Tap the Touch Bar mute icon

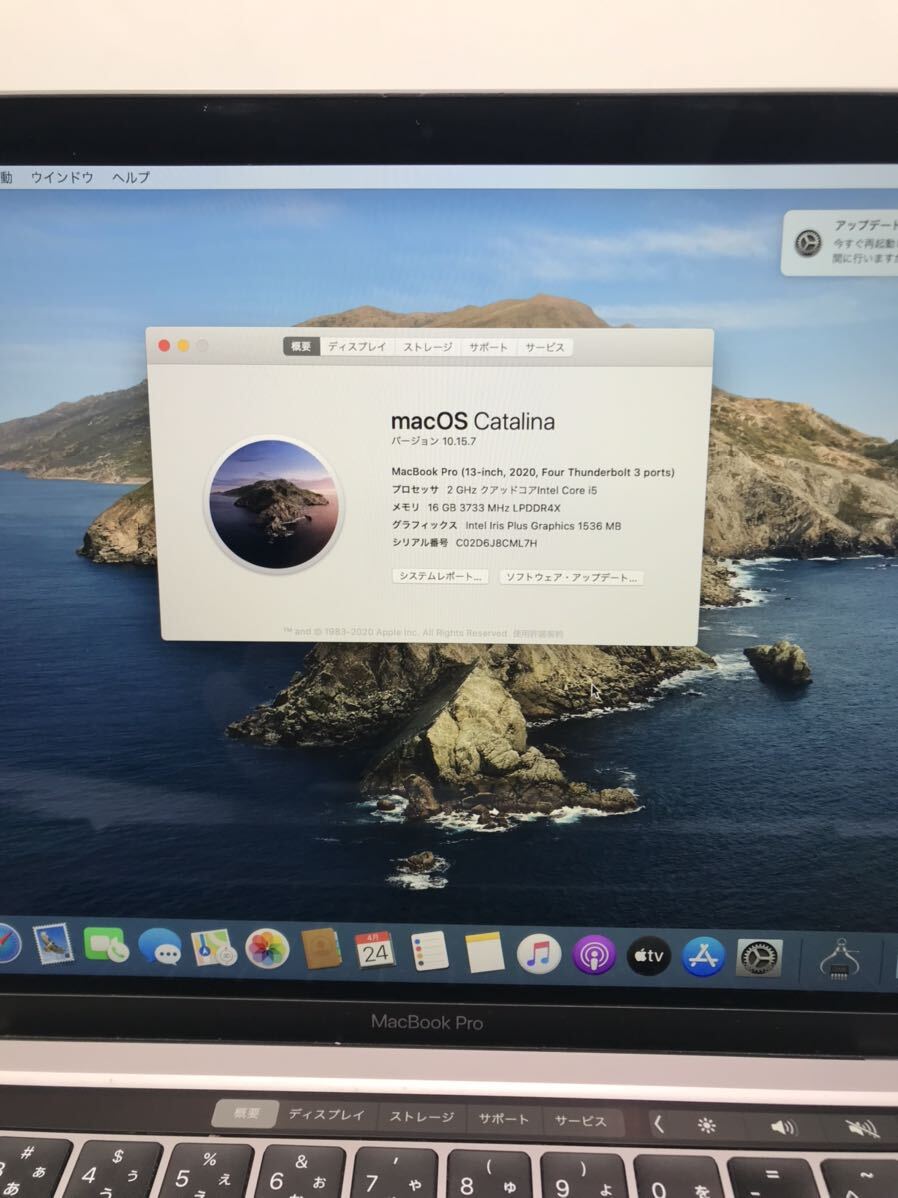862,1128
